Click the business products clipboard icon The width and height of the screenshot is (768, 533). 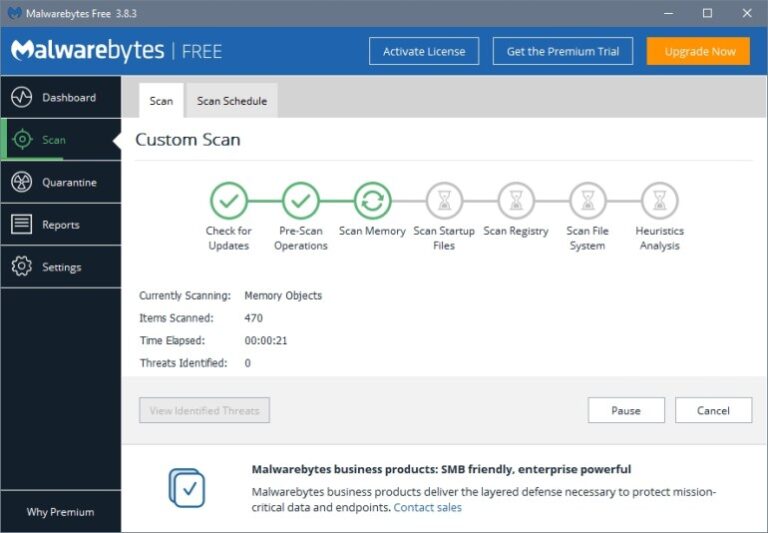187,487
